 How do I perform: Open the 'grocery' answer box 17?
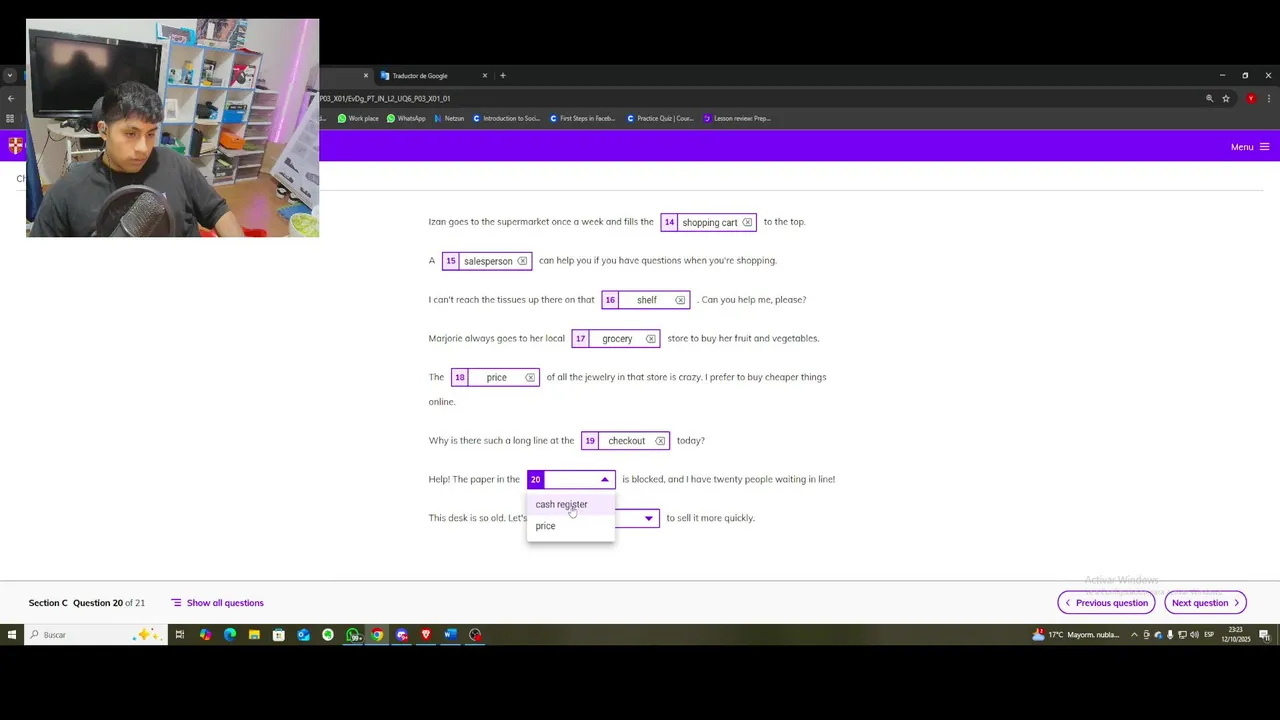[x=616, y=339]
